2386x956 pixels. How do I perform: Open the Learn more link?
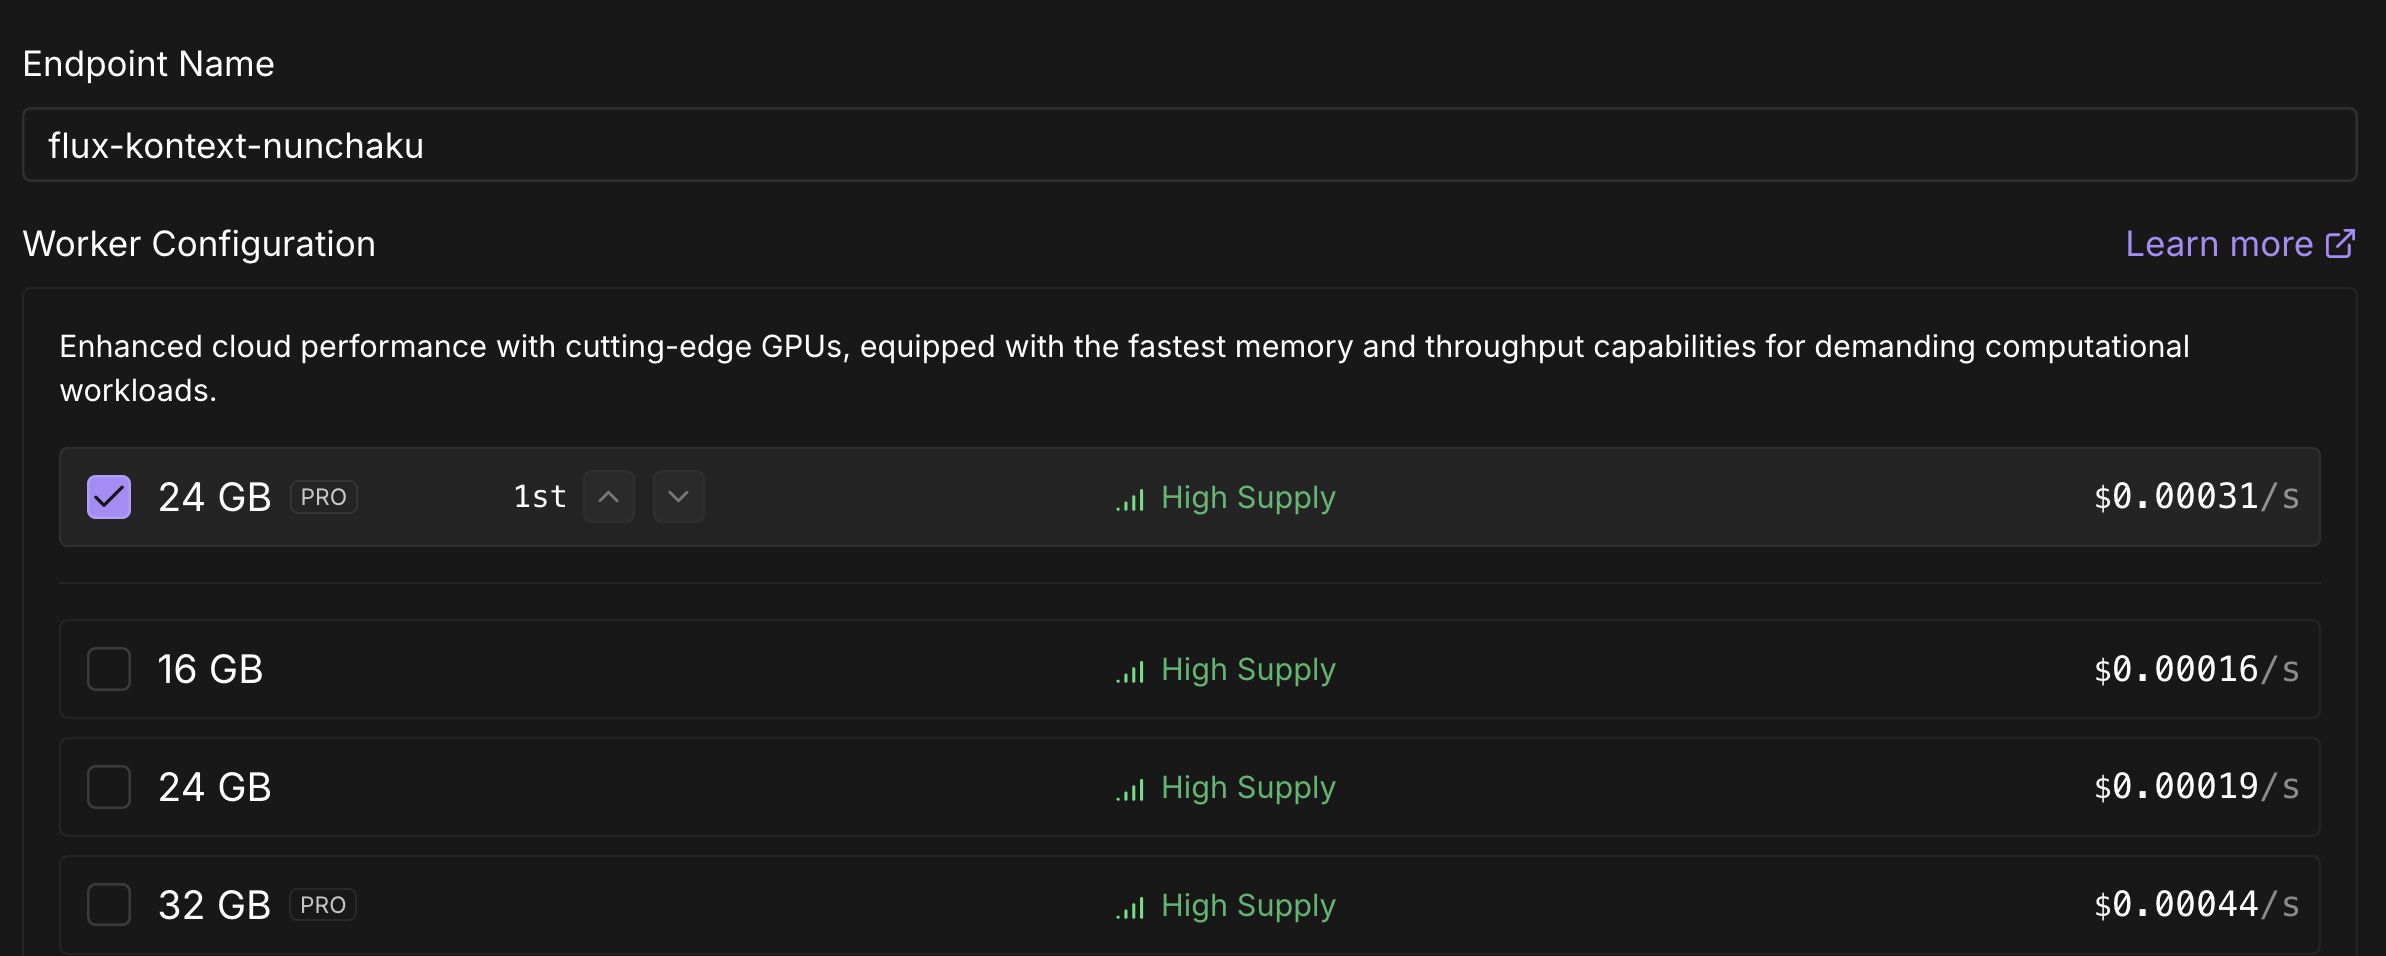coord(2219,244)
